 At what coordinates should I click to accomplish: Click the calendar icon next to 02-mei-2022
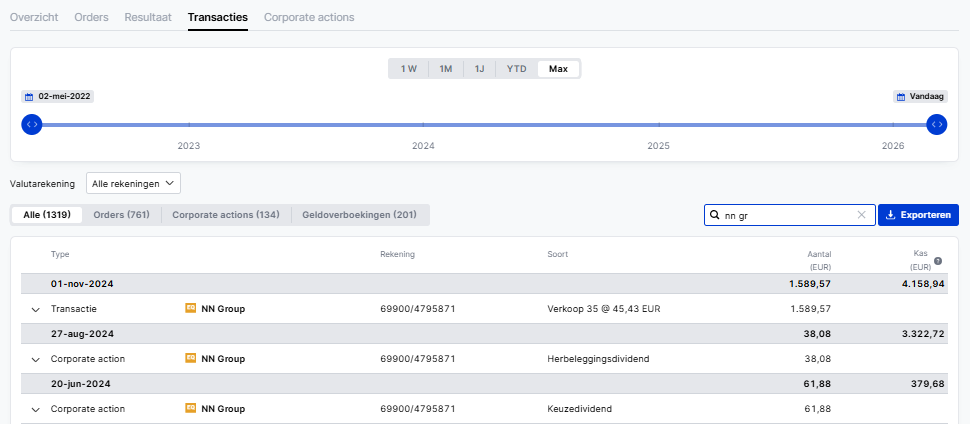click(29, 97)
